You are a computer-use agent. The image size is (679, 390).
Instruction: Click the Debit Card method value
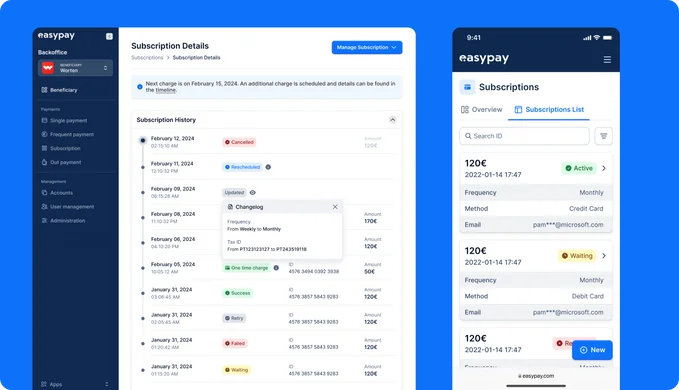coord(587,296)
